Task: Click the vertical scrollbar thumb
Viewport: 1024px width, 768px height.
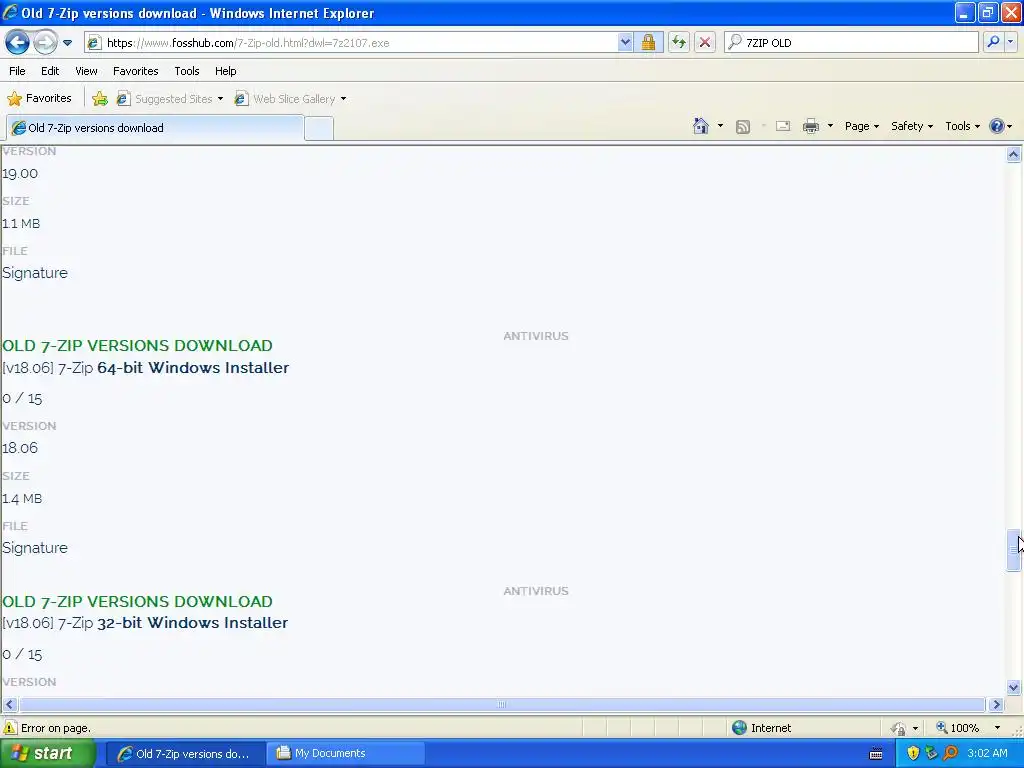Action: click(x=1013, y=551)
